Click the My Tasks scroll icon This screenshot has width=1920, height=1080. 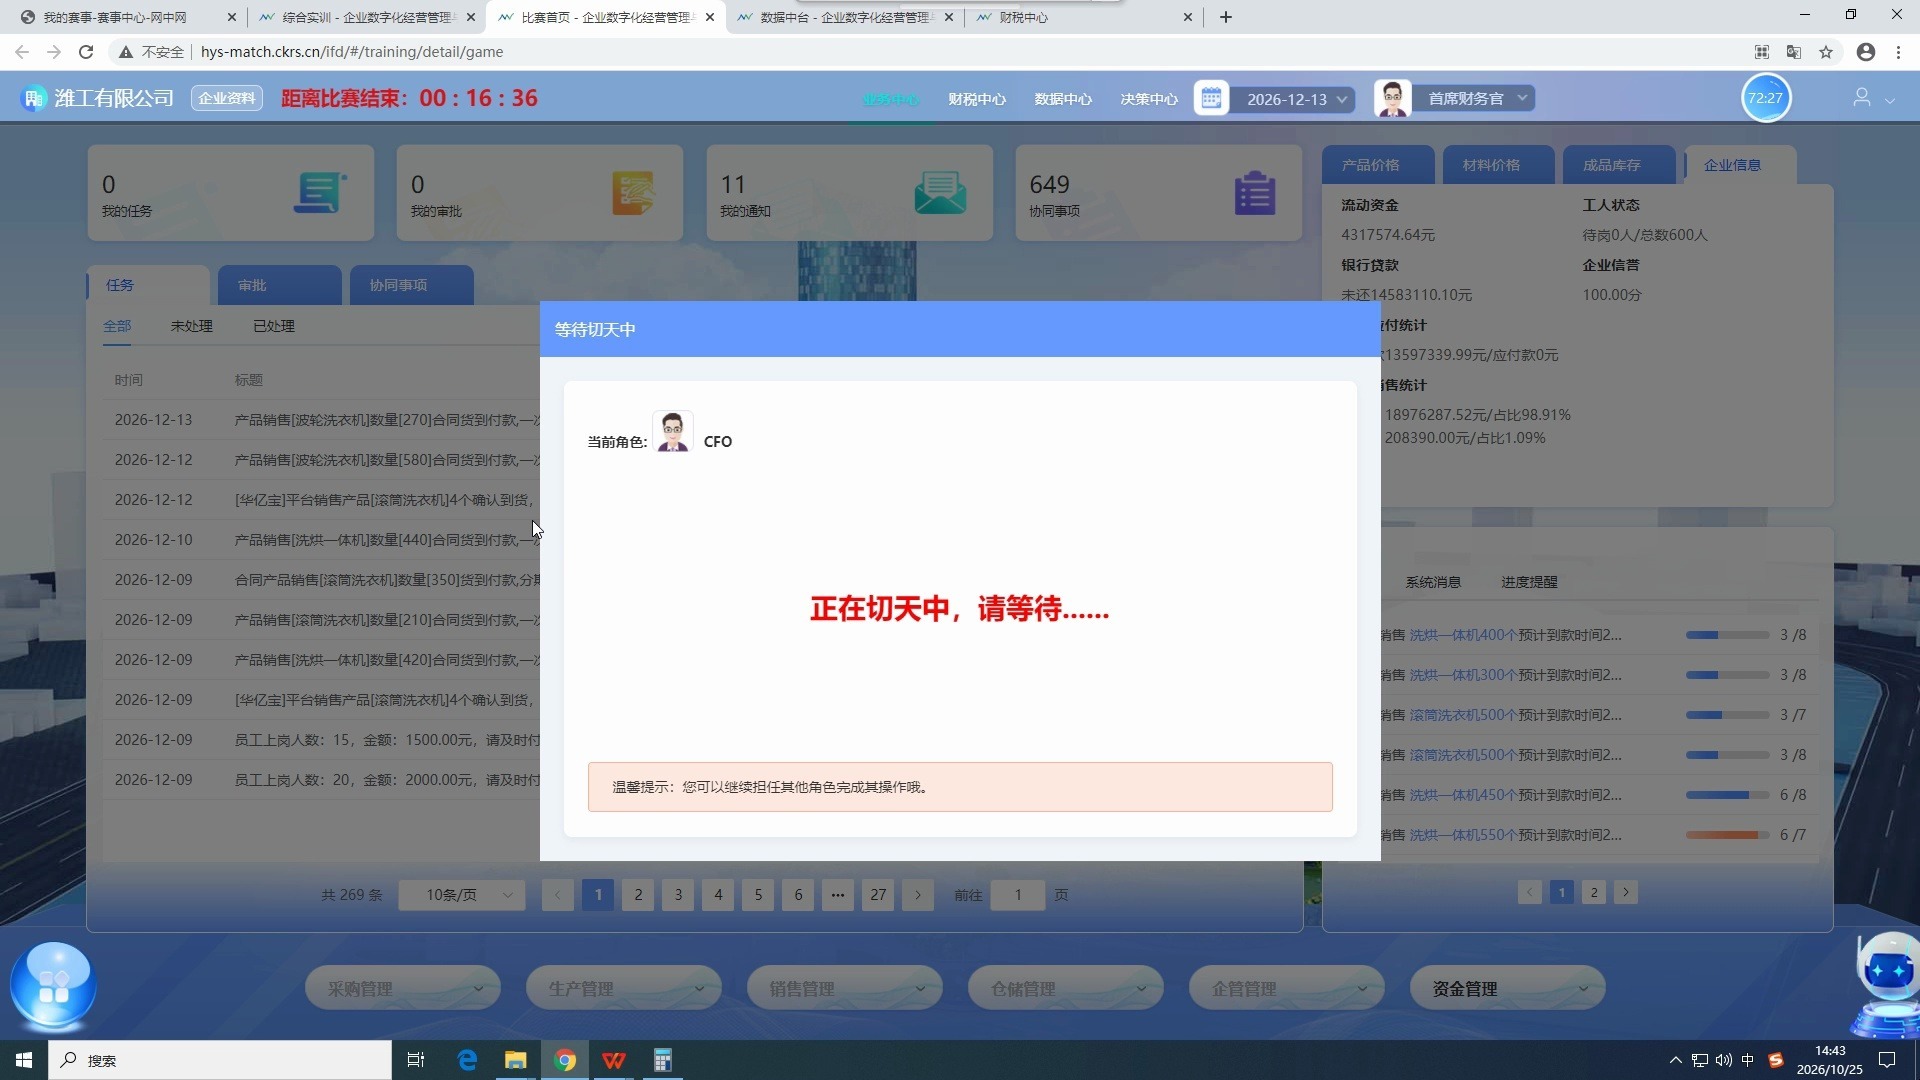point(319,192)
